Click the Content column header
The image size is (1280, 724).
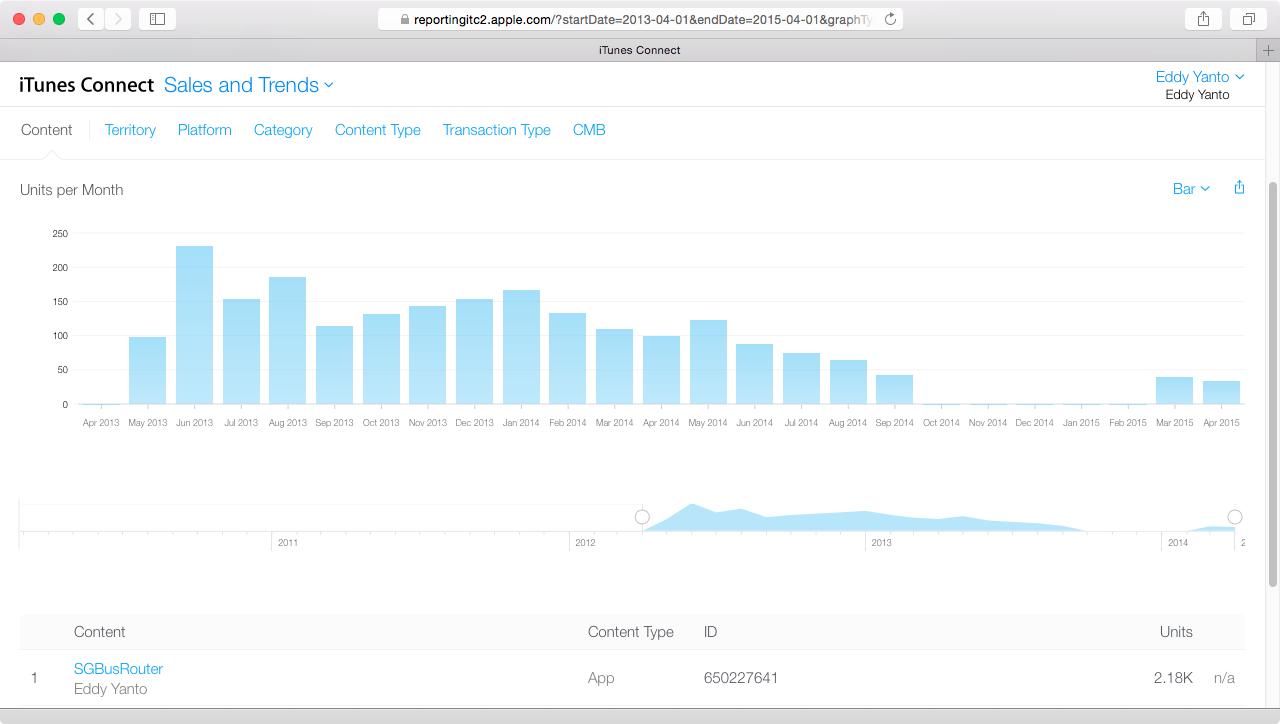pyautogui.click(x=100, y=632)
